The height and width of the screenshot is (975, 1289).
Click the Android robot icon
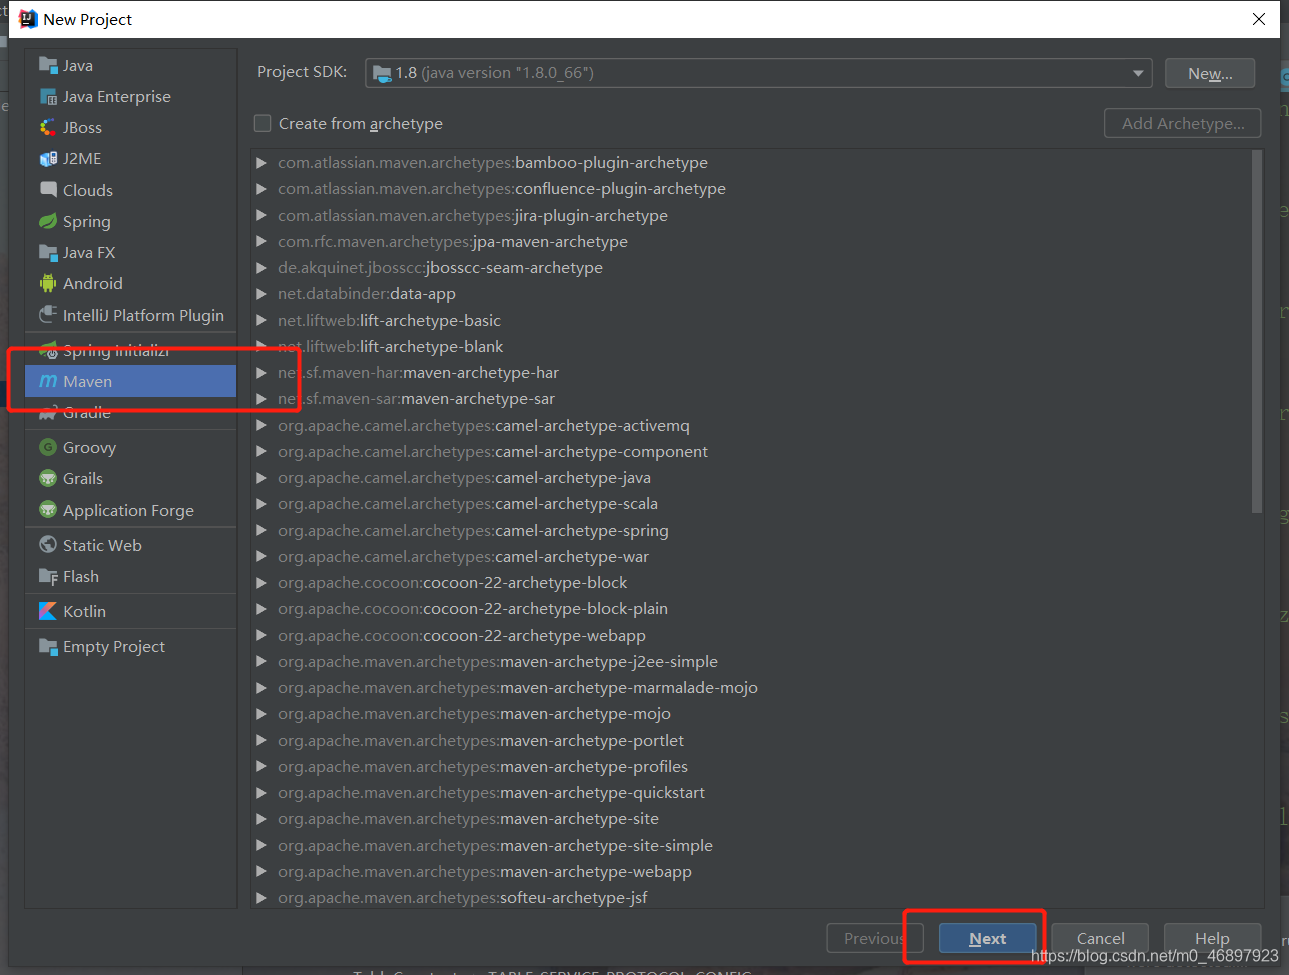click(x=48, y=283)
